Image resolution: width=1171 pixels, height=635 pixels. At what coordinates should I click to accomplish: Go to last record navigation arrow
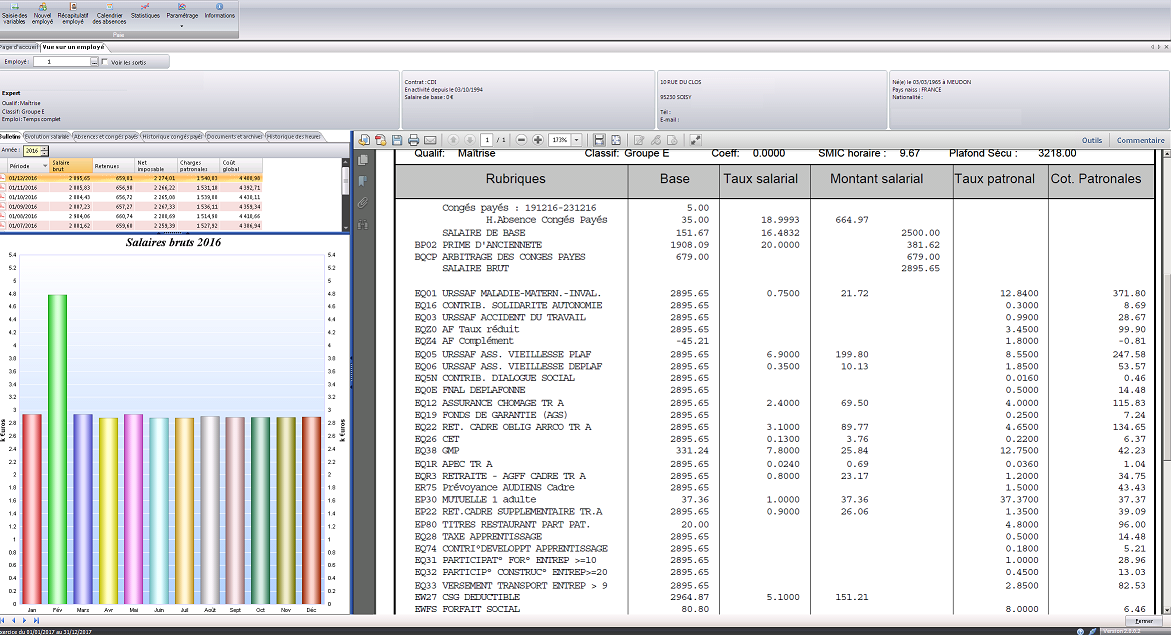[x=36, y=620]
